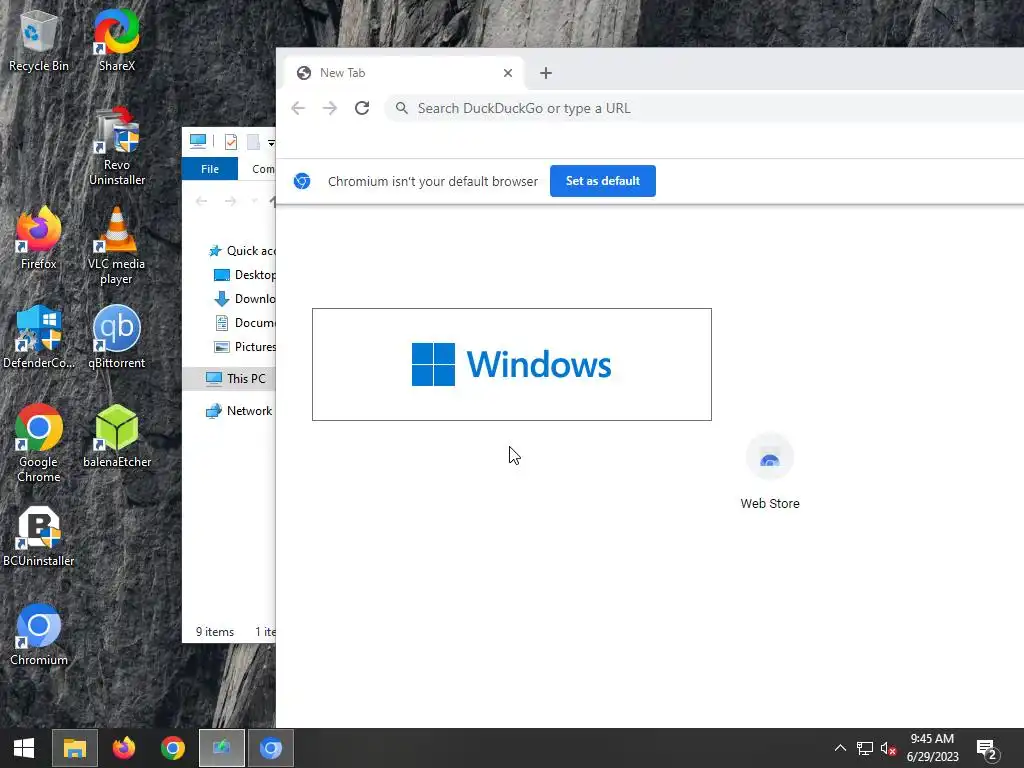Select the Google Chrome desktop shortcut
The height and width of the screenshot is (768, 1024).
pos(38,444)
